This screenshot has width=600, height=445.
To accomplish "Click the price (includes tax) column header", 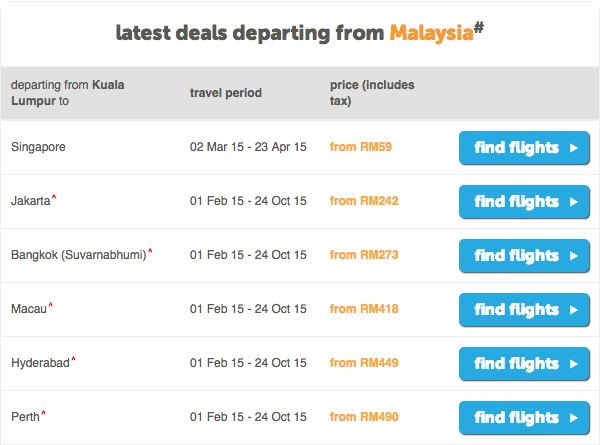I will coord(372,93).
